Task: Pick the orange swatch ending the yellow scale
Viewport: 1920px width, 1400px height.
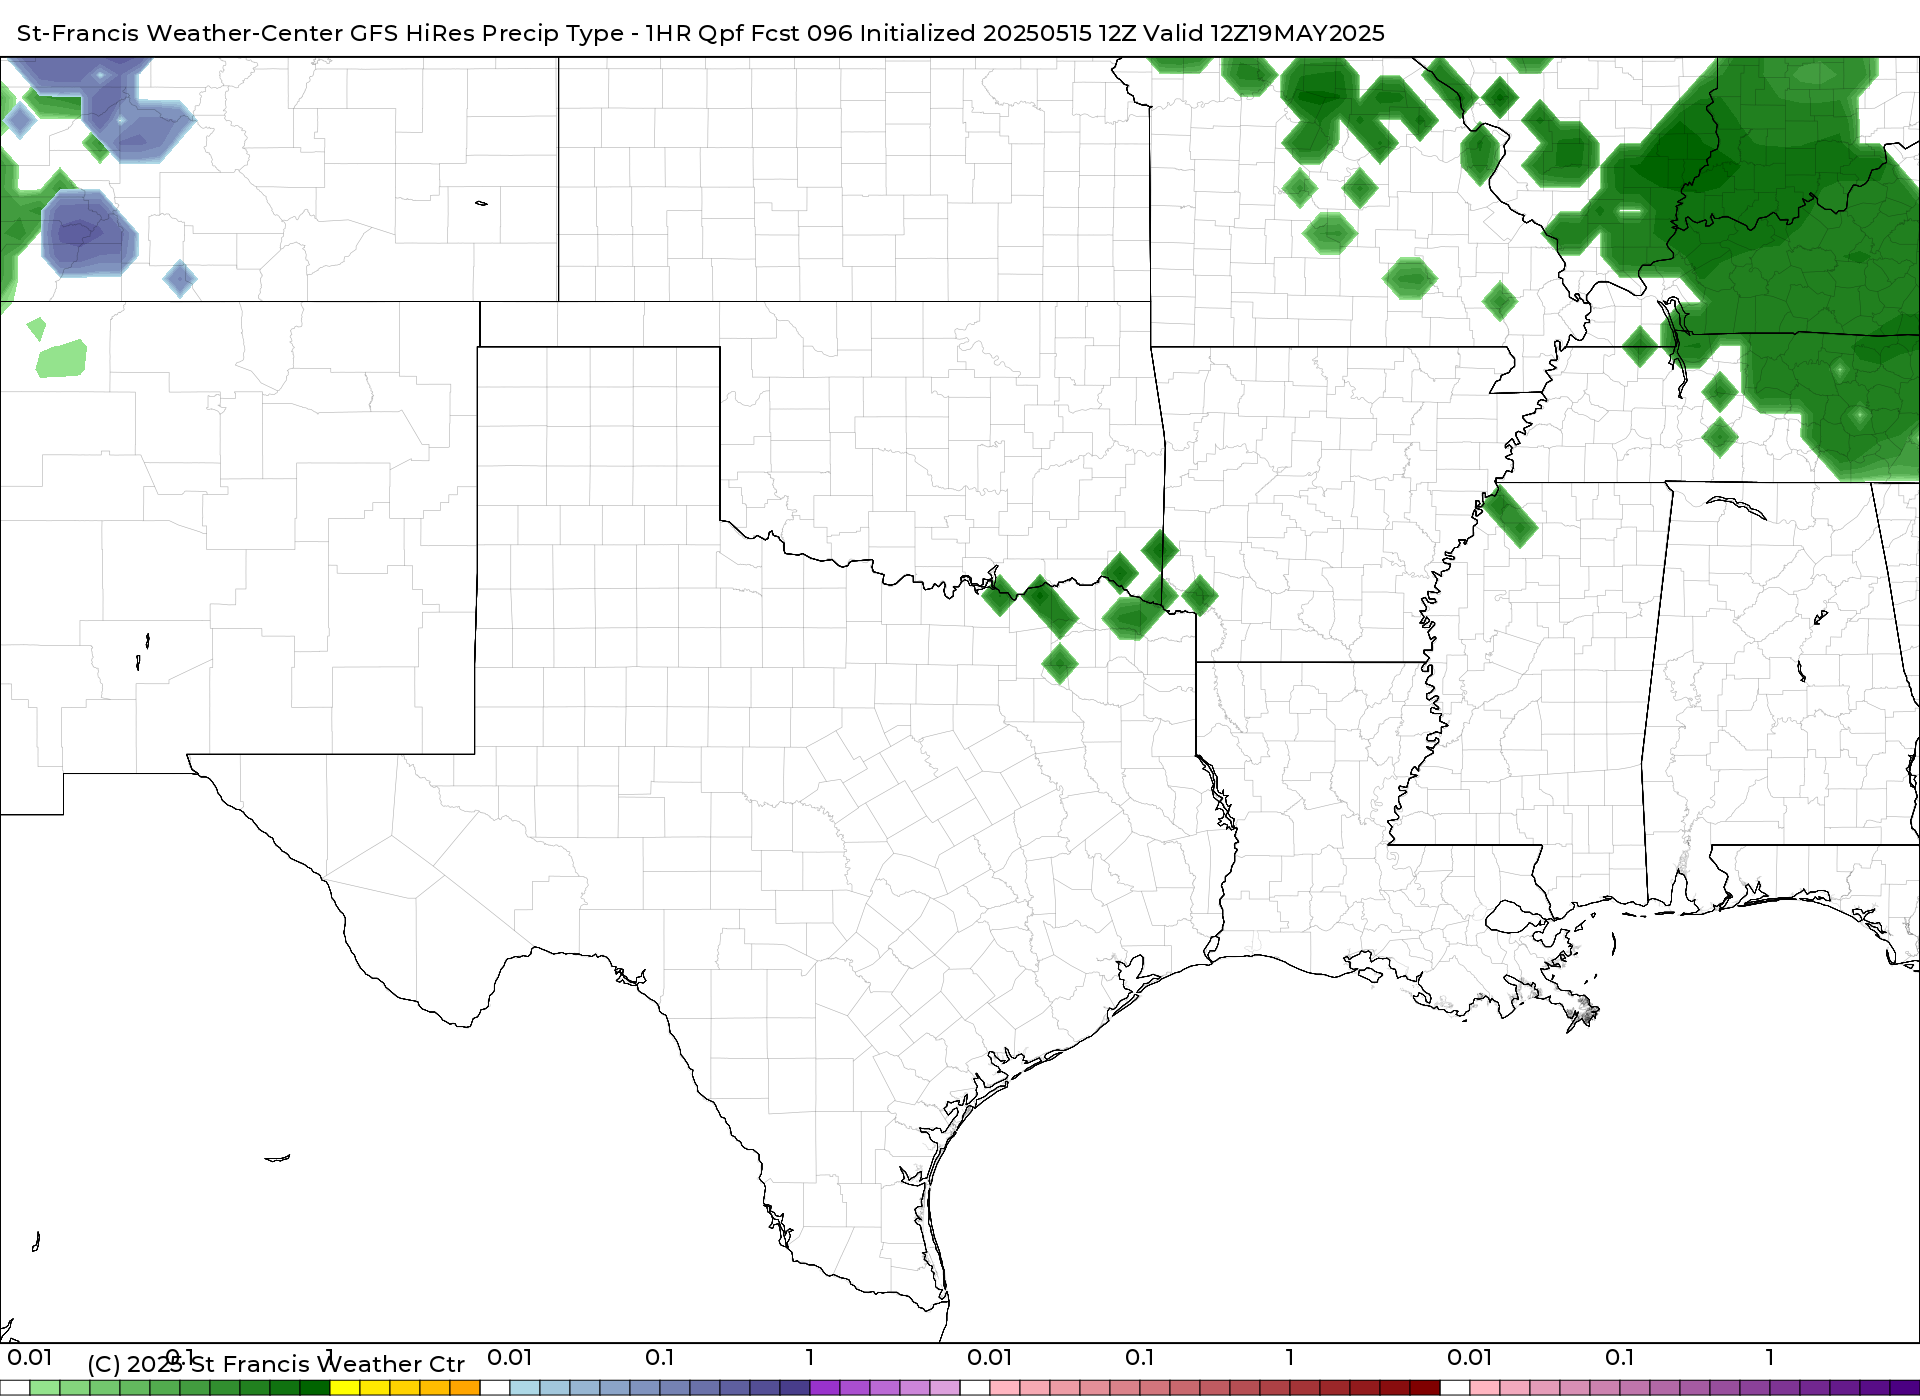Action: pyautogui.click(x=465, y=1388)
